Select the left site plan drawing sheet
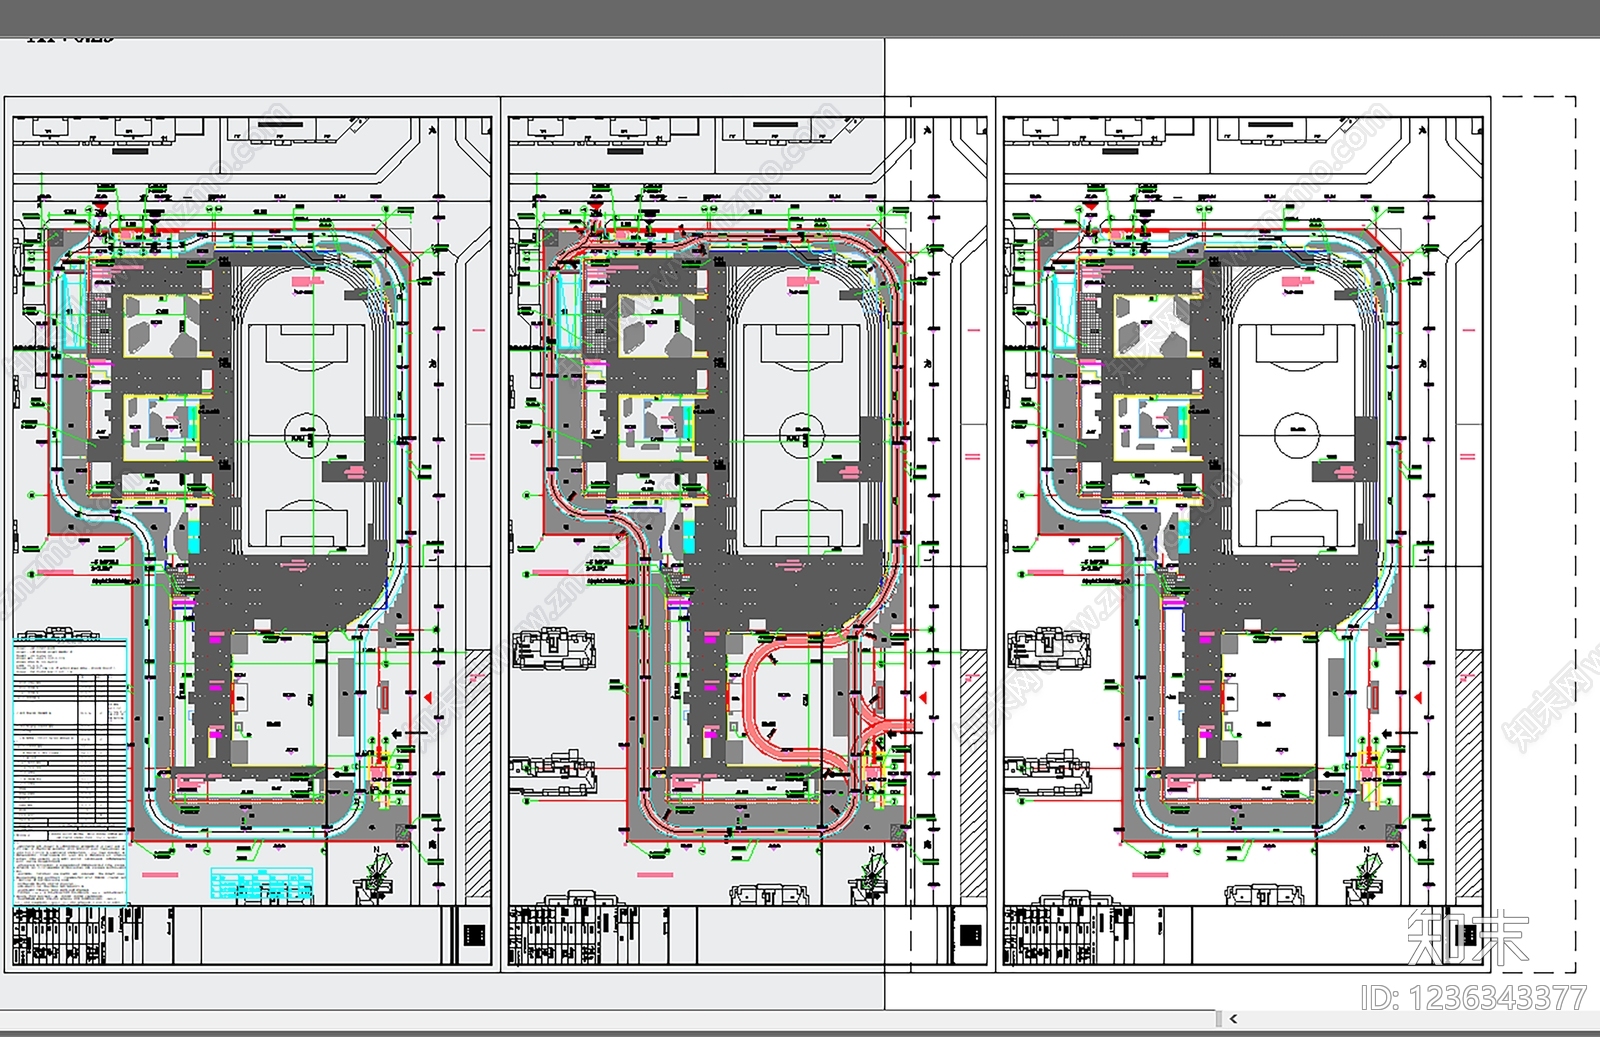 252,534
